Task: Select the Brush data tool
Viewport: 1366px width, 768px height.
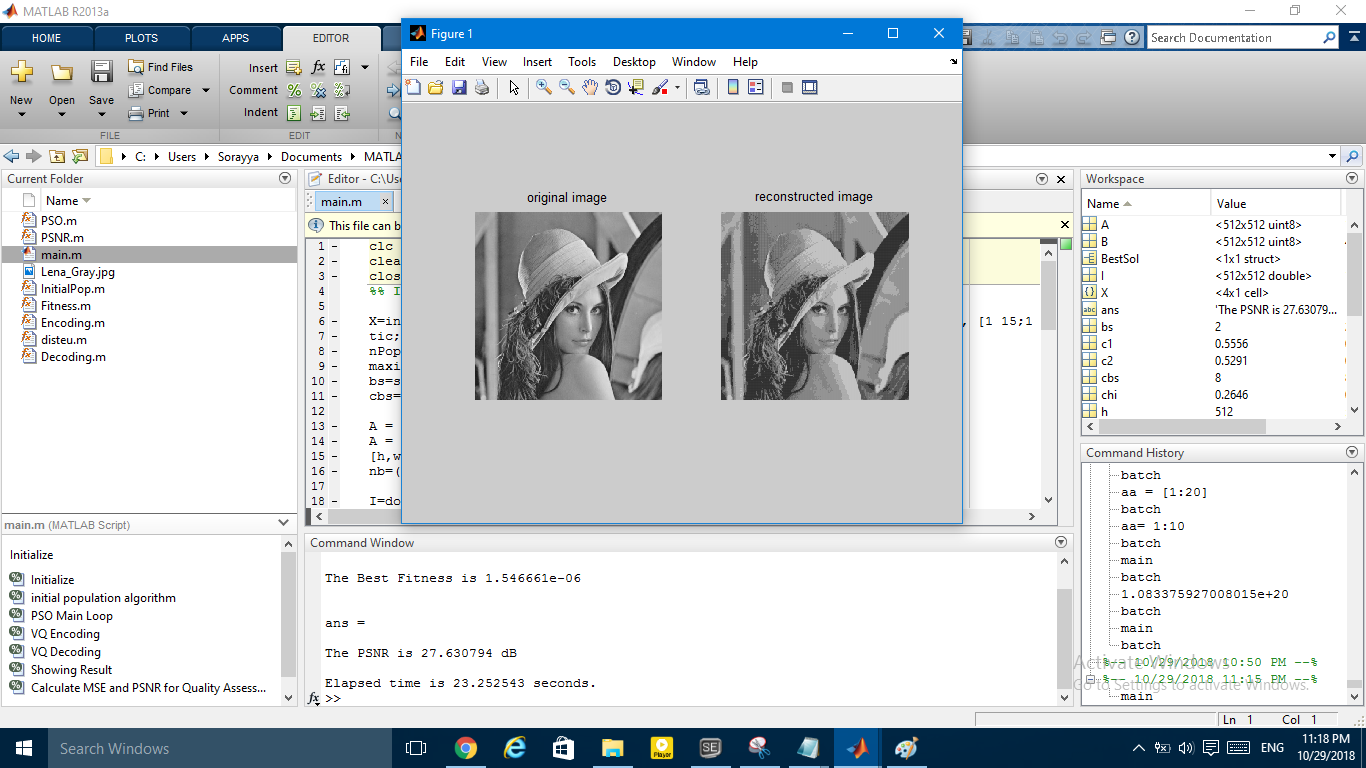Action: [660, 87]
